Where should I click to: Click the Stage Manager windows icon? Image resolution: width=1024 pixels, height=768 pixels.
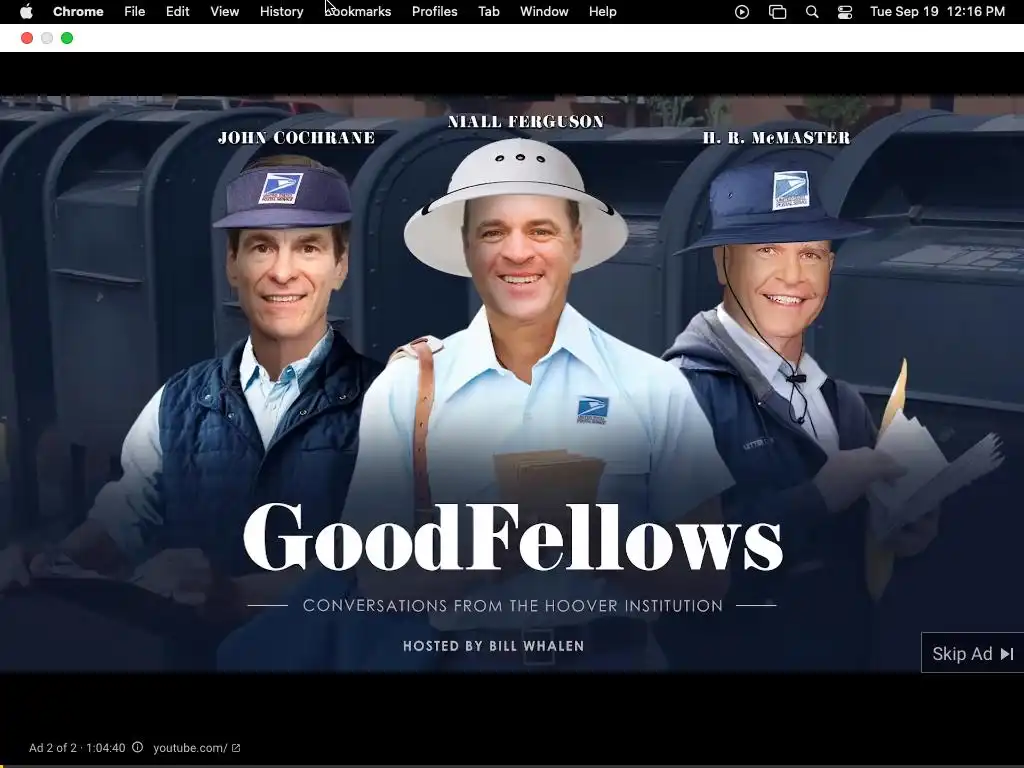click(x=777, y=12)
